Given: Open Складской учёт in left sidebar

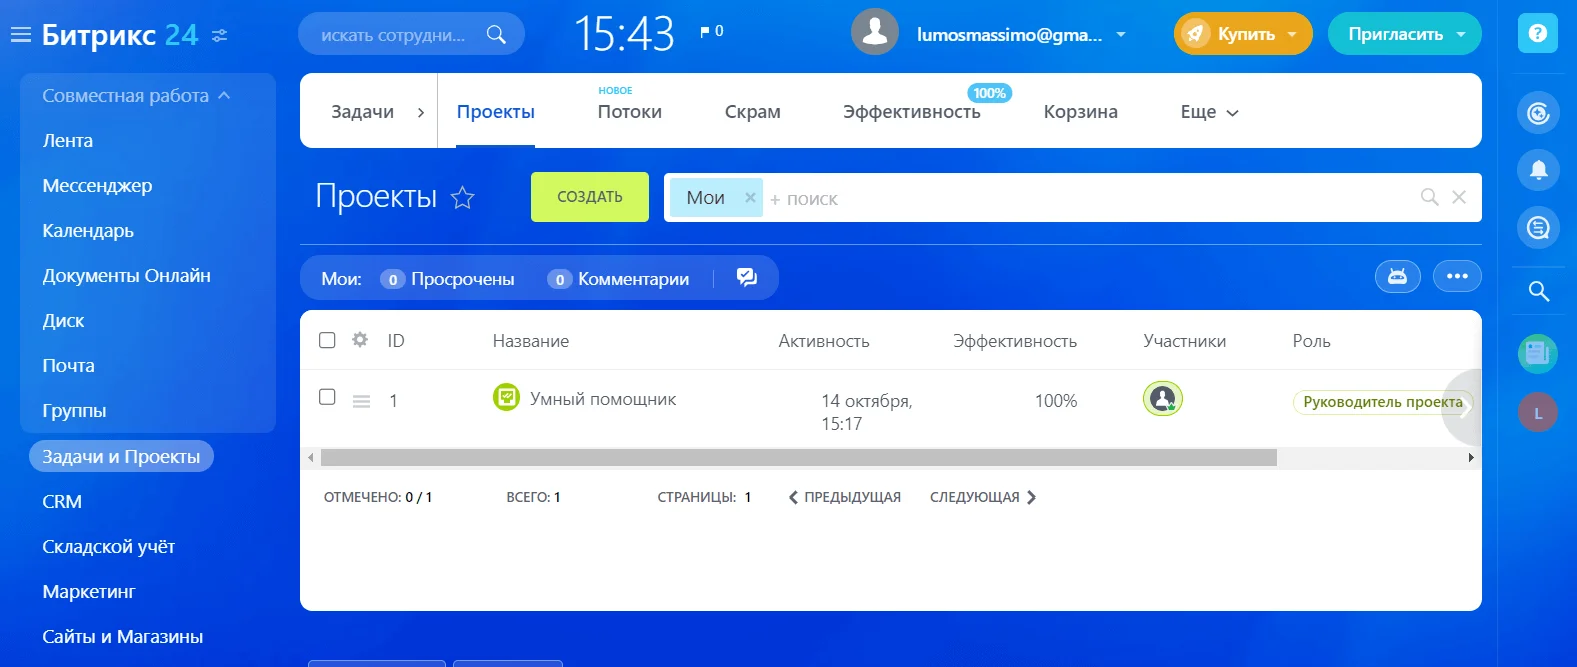Looking at the screenshot, I should tap(109, 547).
